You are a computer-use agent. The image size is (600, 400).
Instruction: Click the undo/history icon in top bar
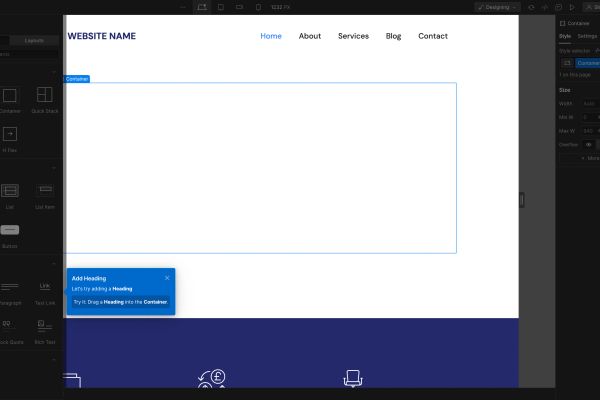(x=531, y=7)
